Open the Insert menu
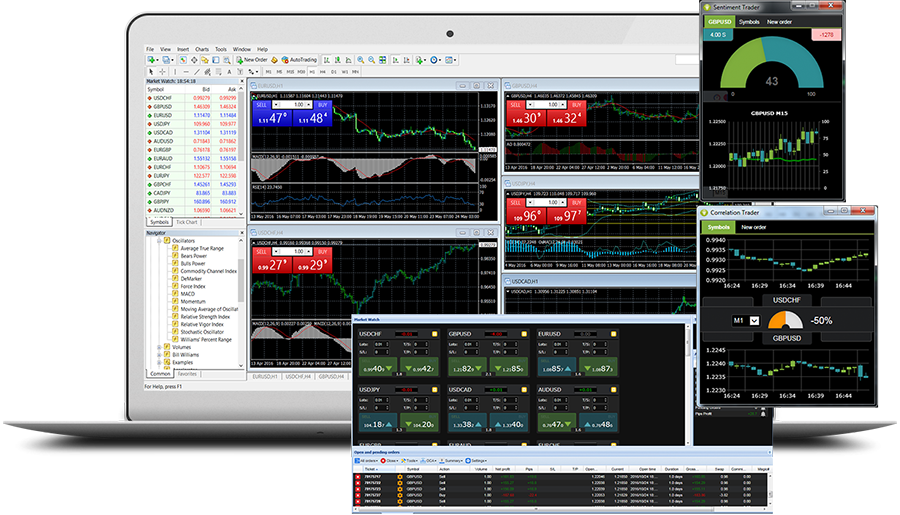The height and width of the screenshot is (515, 900). click(183, 49)
